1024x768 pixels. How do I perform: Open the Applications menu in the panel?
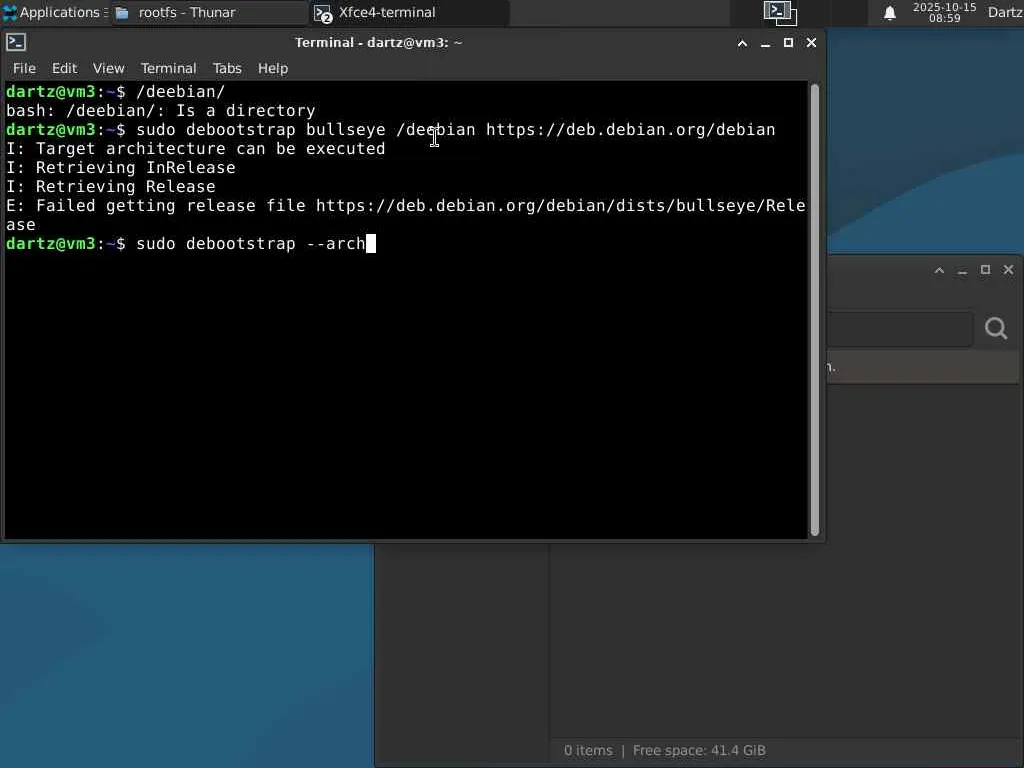coord(55,12)
